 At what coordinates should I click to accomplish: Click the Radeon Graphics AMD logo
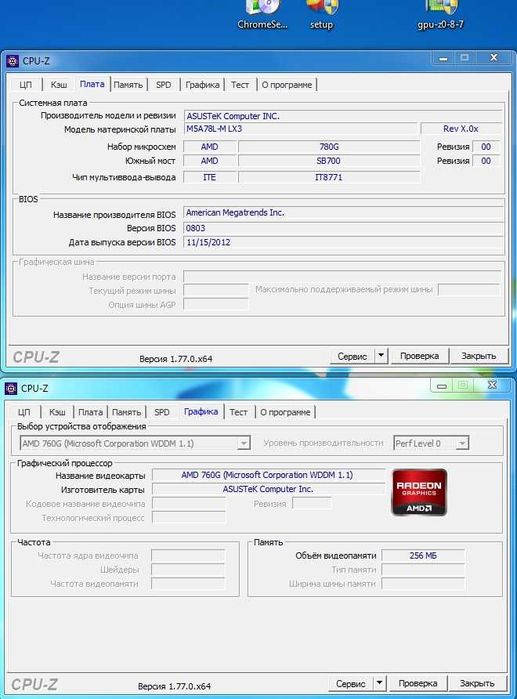[x=419, y=492]
